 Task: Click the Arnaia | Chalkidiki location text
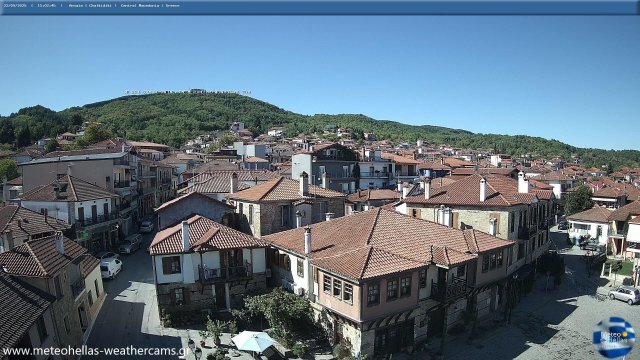pyautogui.click(x=90, y=6)
